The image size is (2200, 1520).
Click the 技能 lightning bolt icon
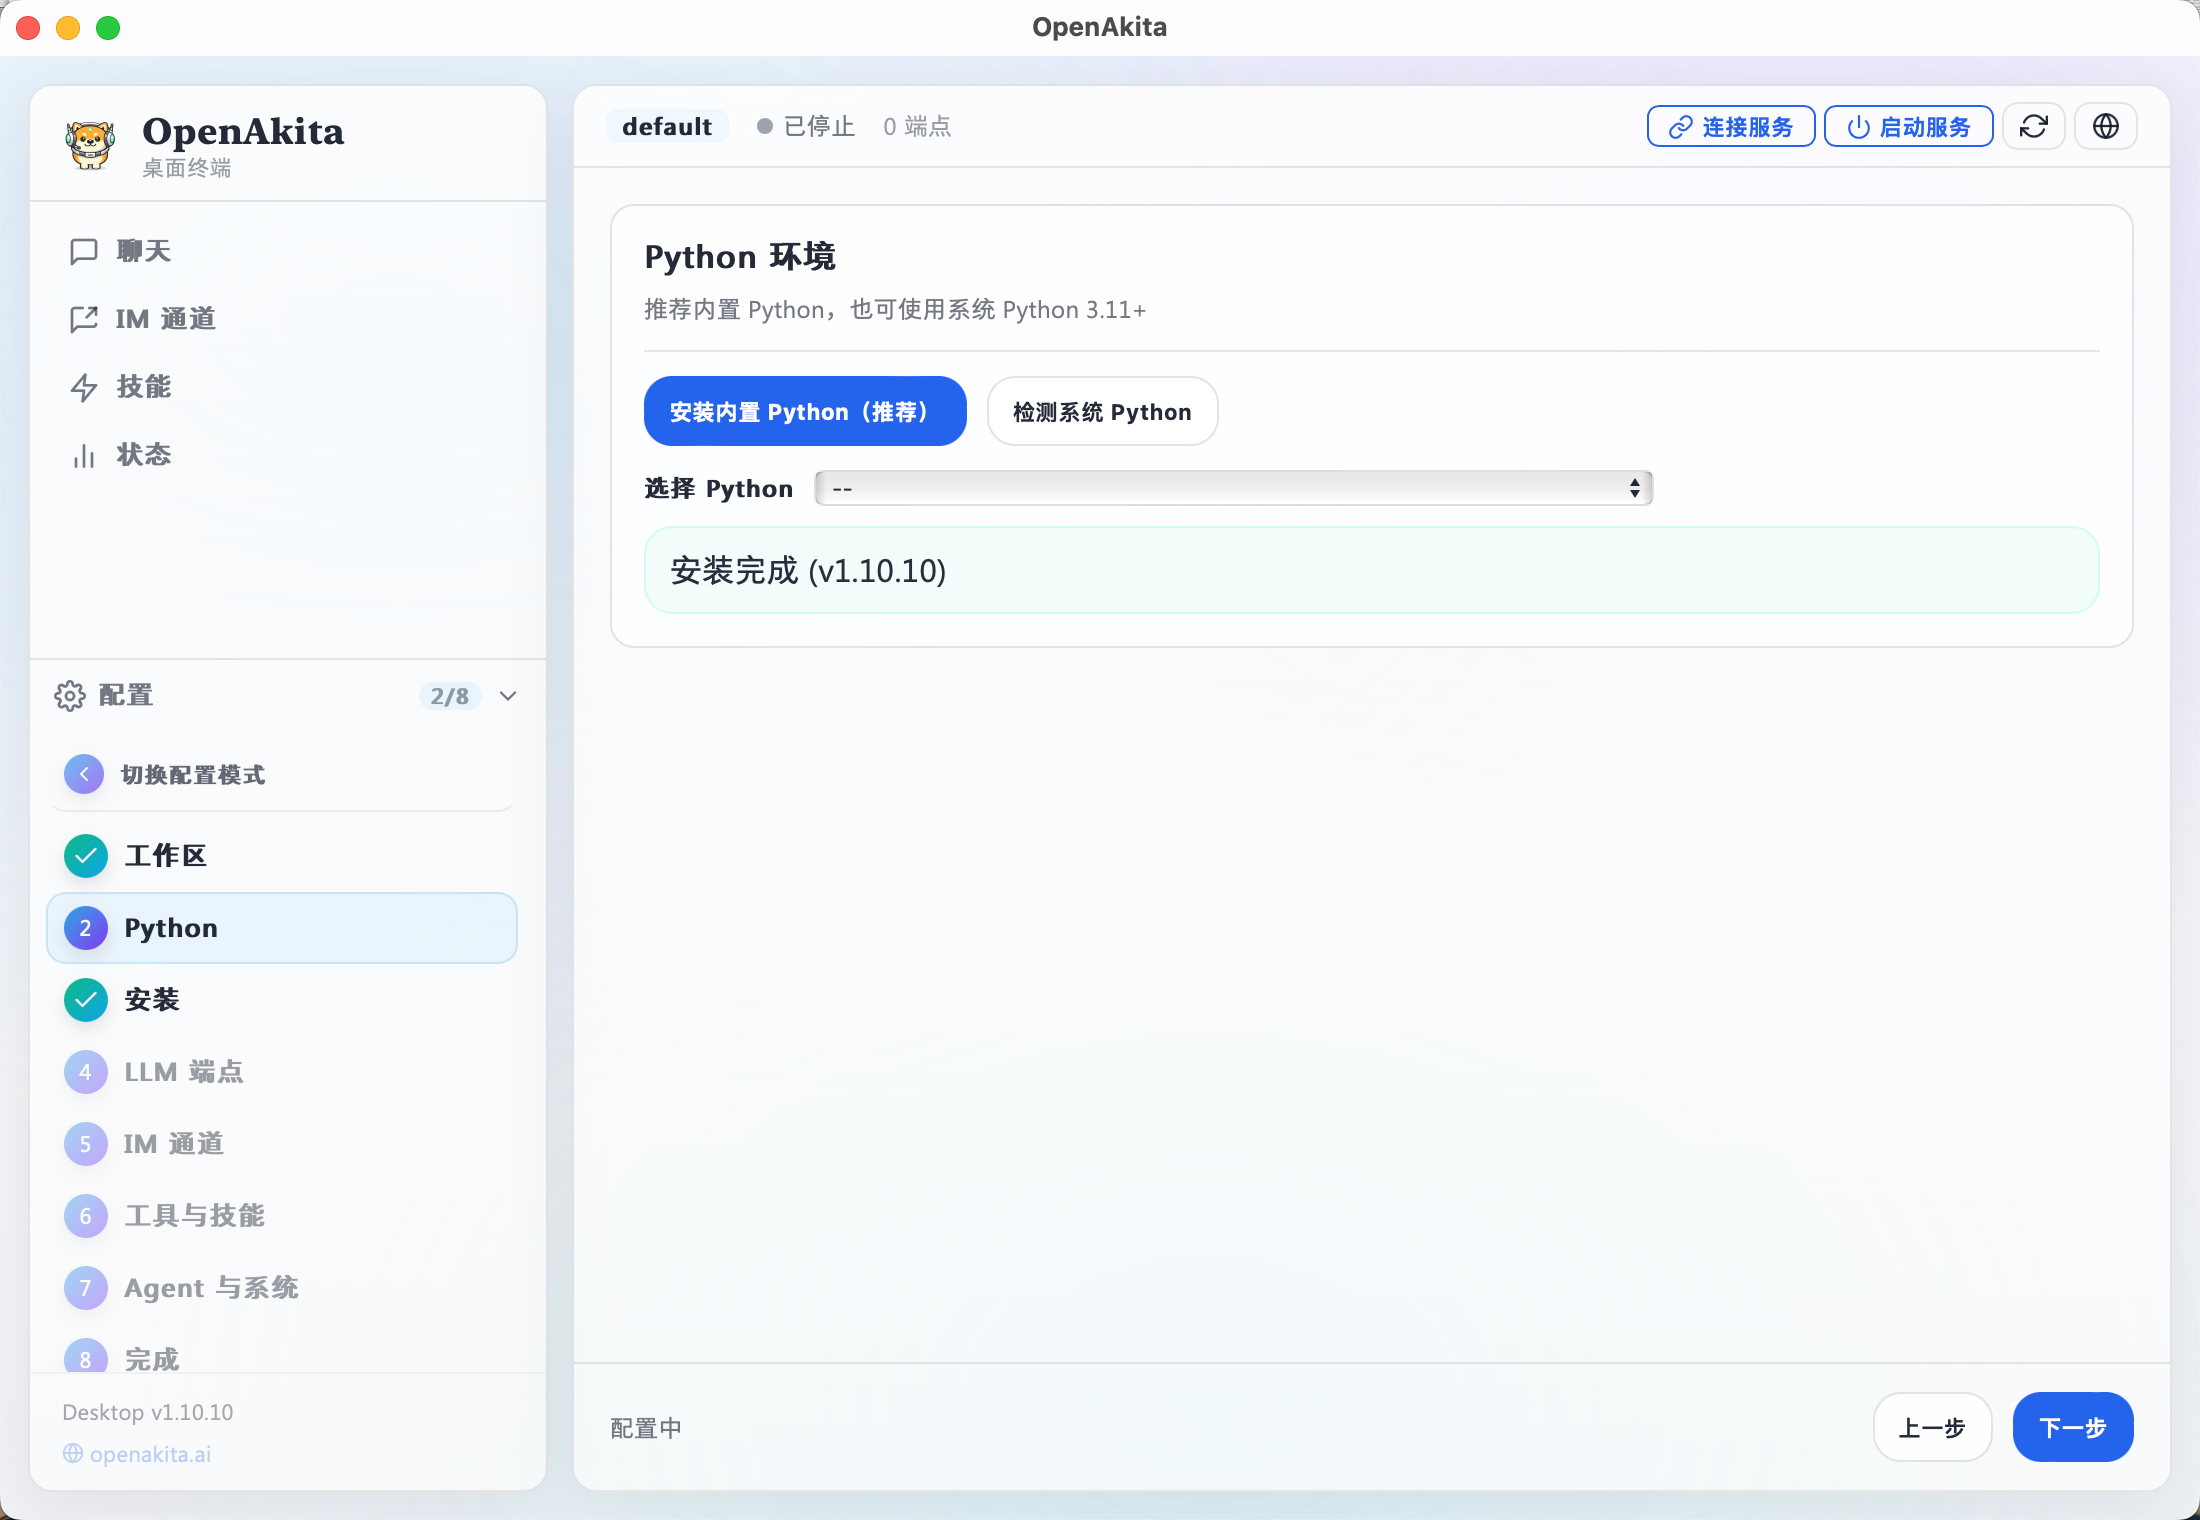pos(85,387)
